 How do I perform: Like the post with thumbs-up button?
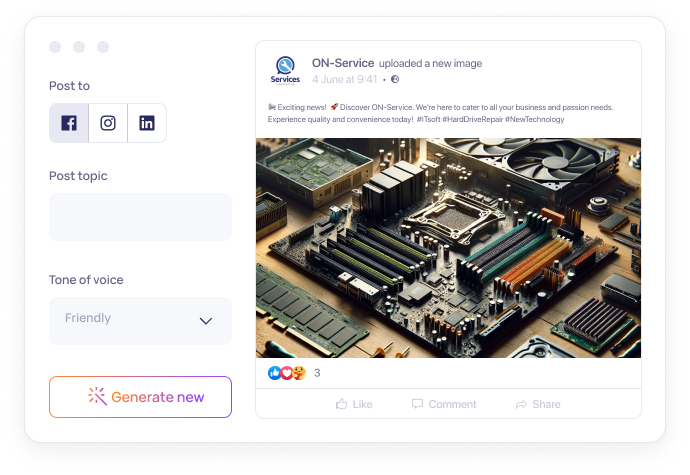point(354,404)
